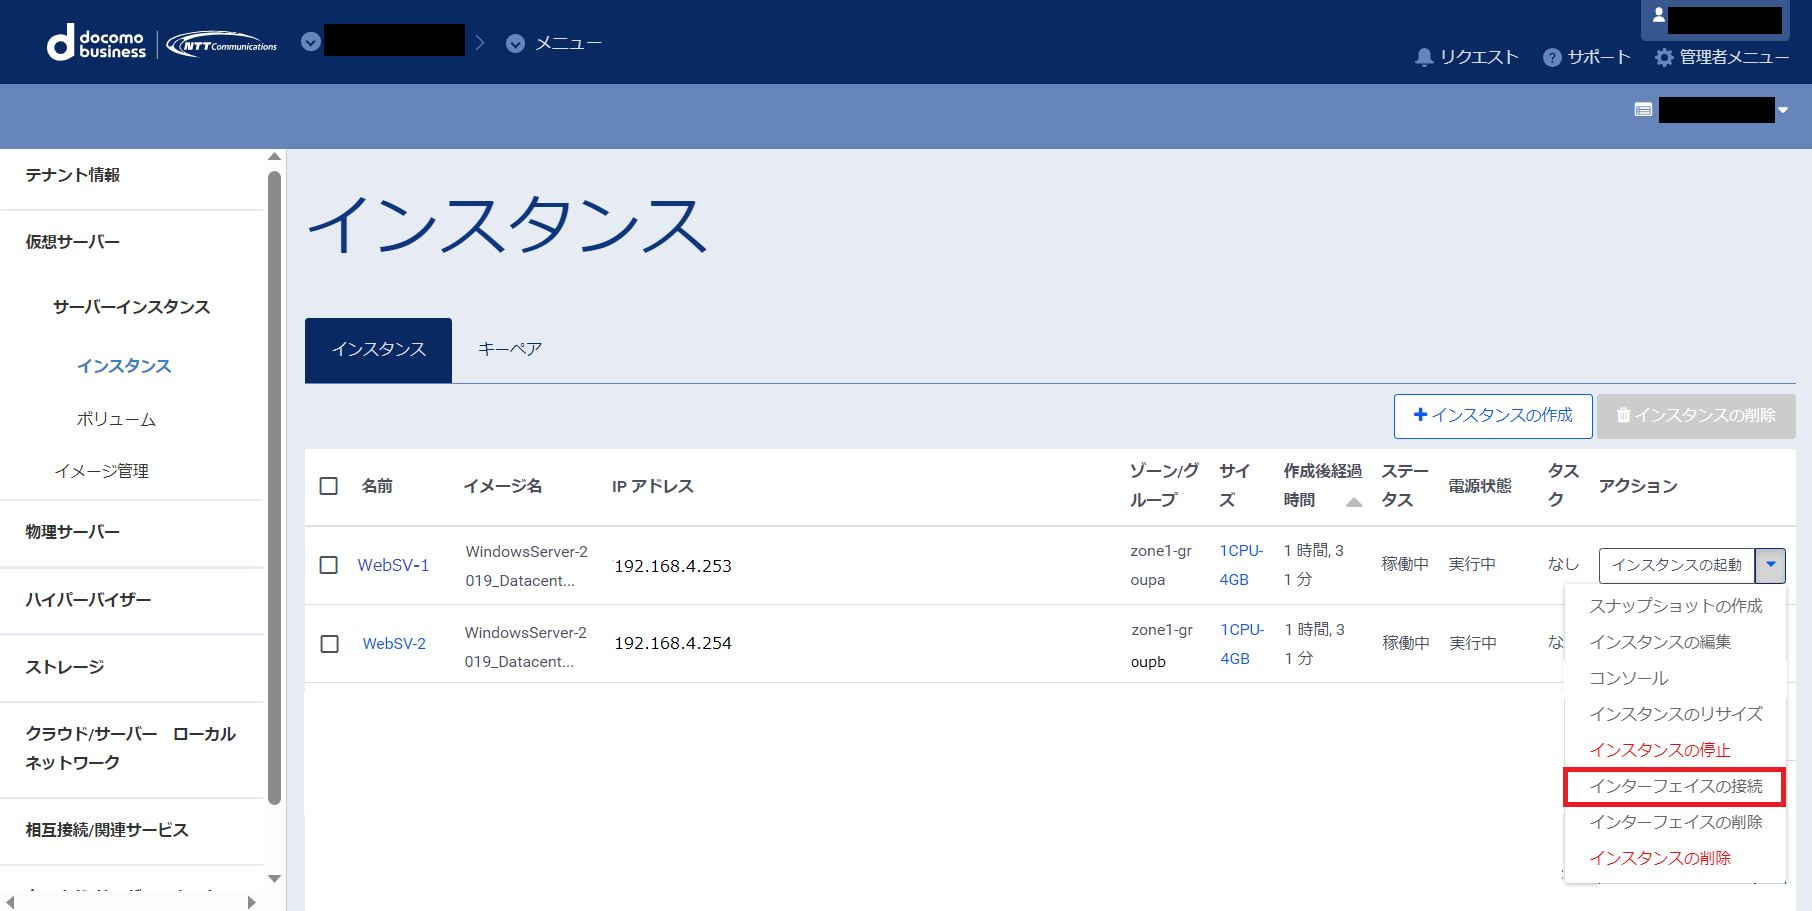Click the circular chevron icon beside メニュー
The image size is (1812, 911).
(515, 43)
